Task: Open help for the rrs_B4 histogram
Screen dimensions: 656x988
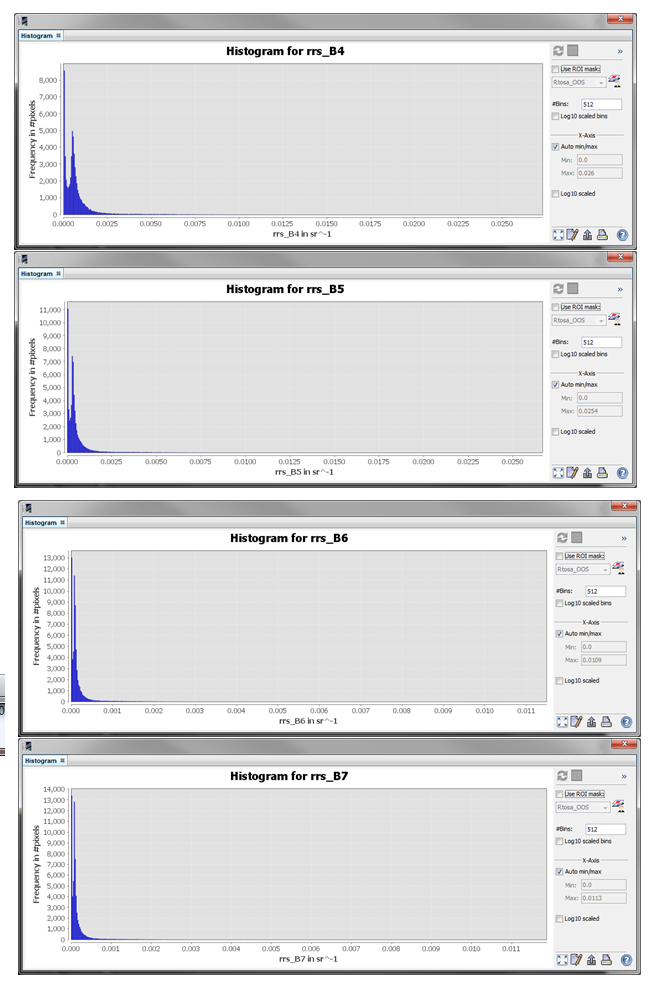Action: pyautogui.click(x=622, y=235)
